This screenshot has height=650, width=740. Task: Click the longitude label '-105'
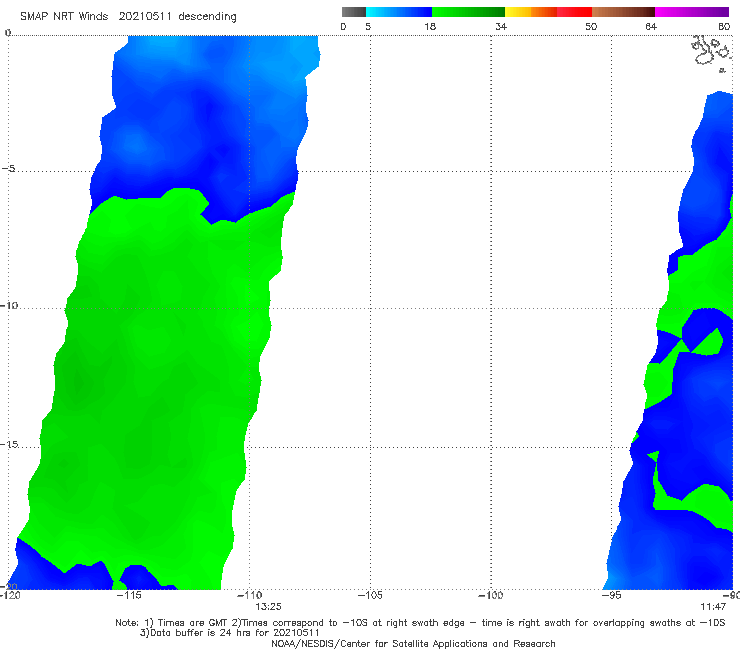point(370,595)
